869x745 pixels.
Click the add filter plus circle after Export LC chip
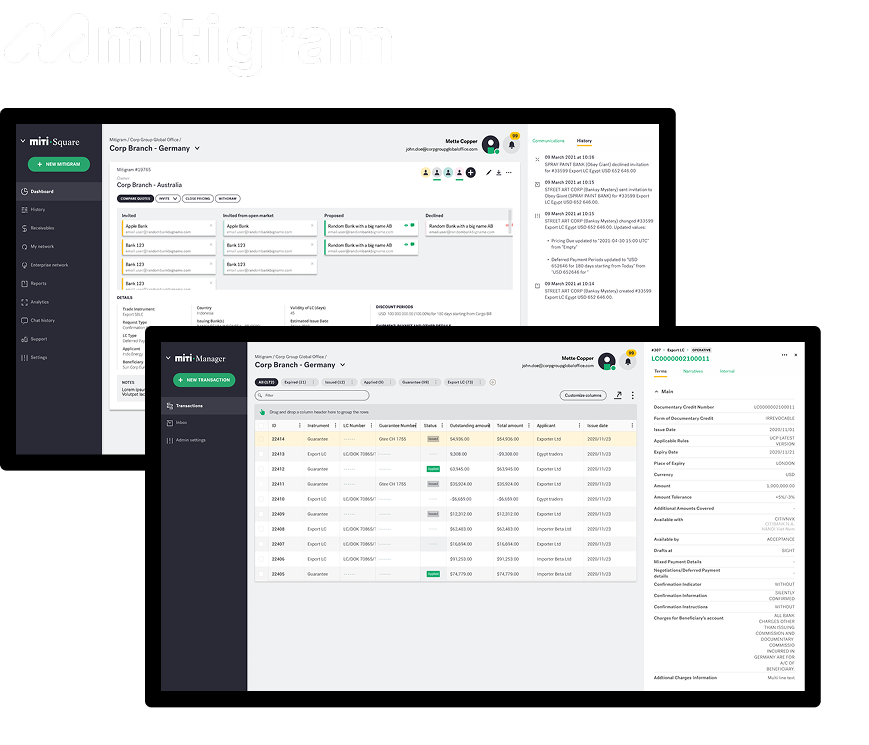point(493,382)
